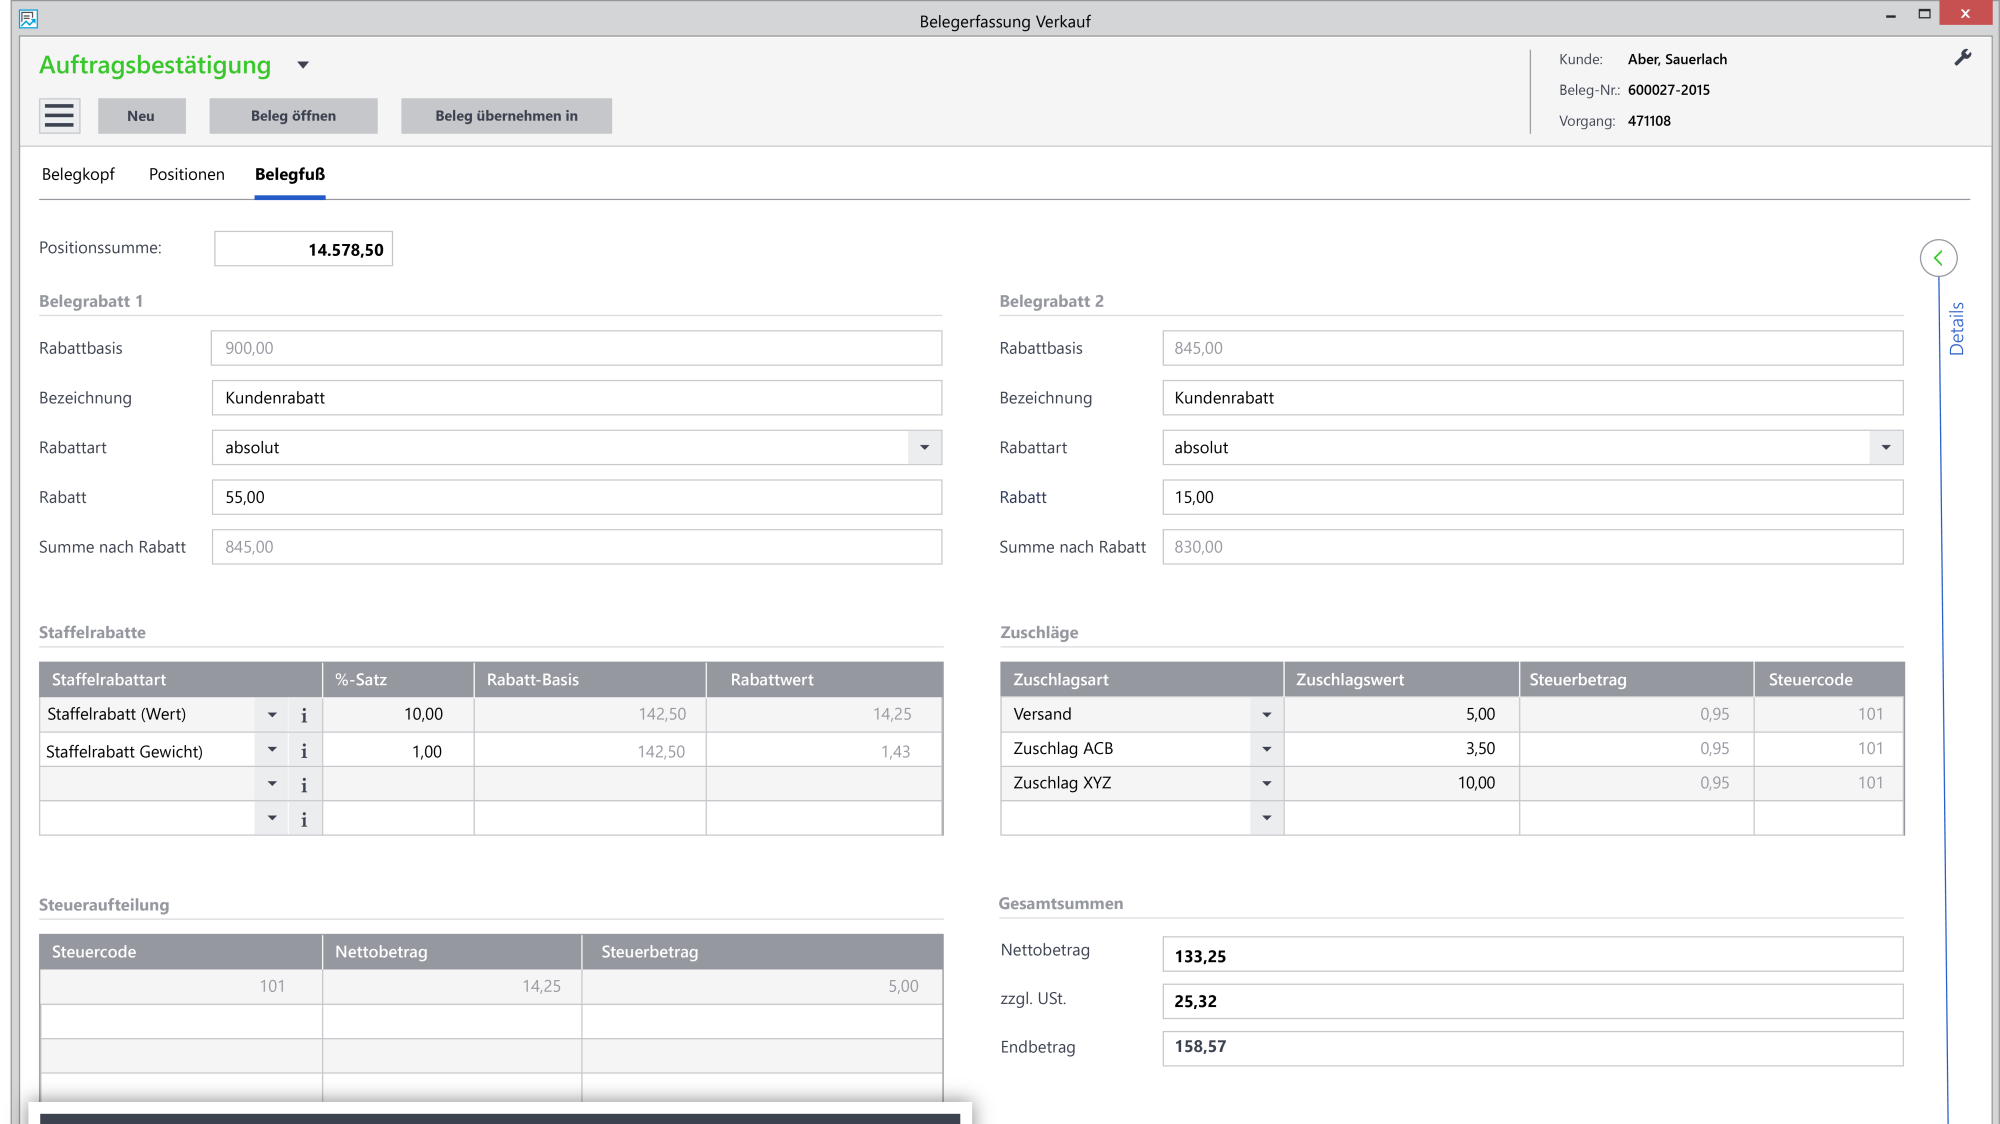Click info icon for Staffelrabatt (Wert) row
This screenshot has height=1124, width=2000.
click(304, 715)
